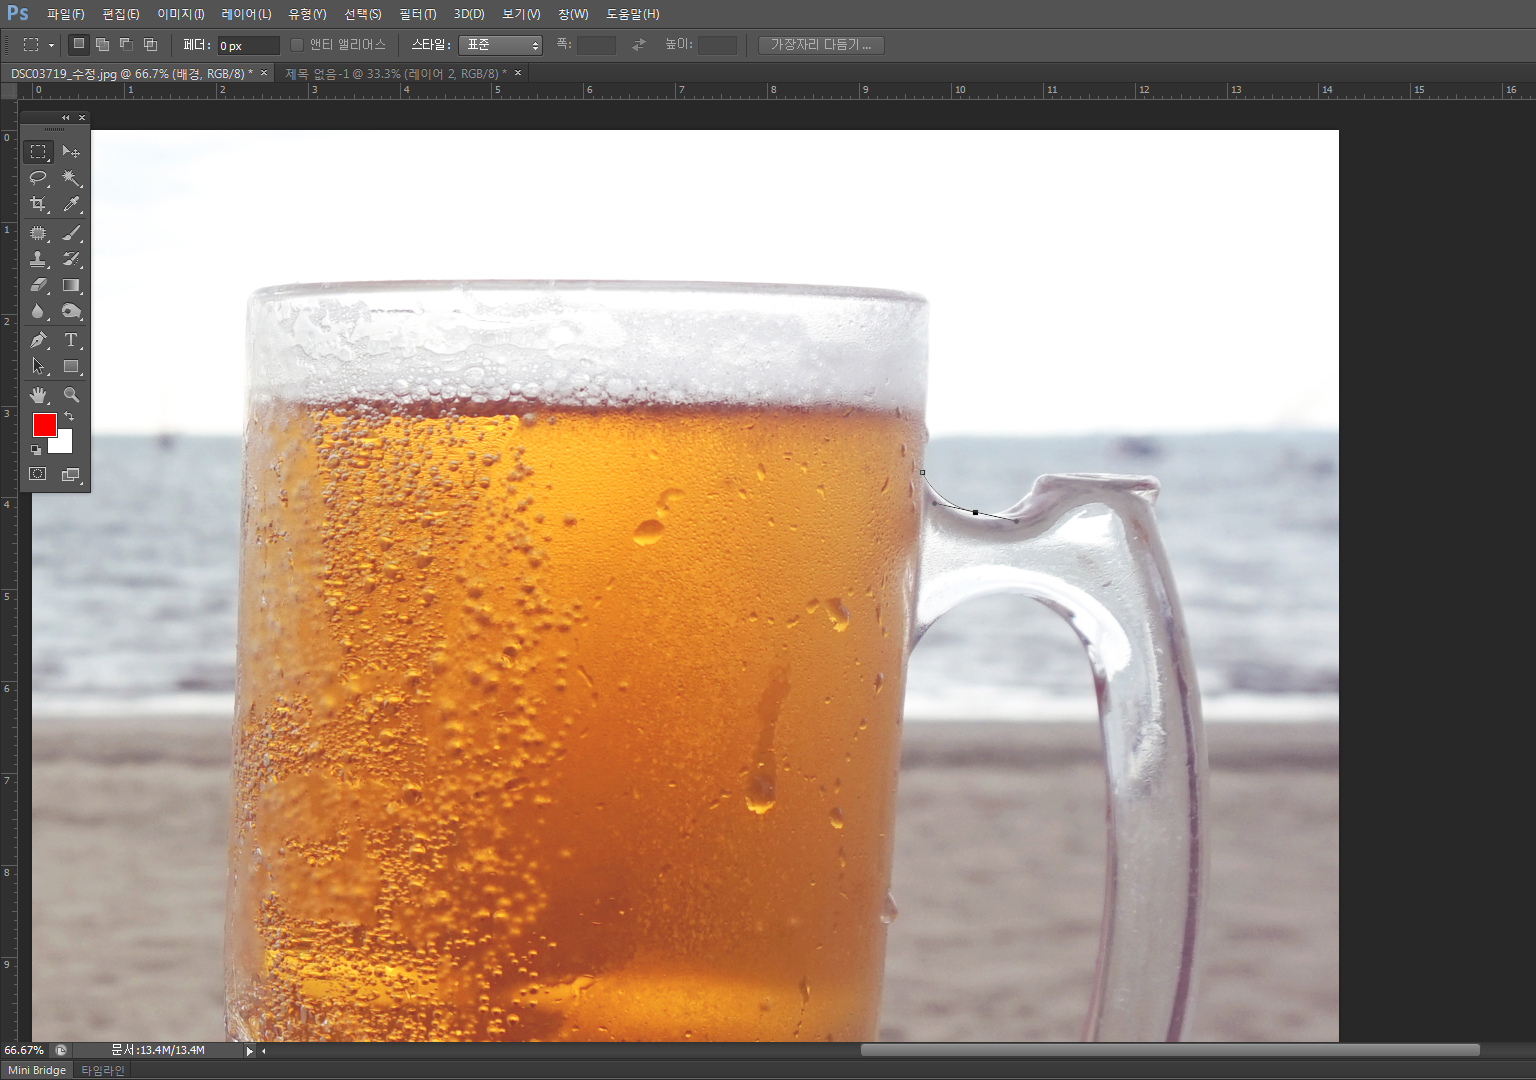The width and height of the screenshot is (1536, 1080).
Task: Click the red foreground color swatch
Action: [43, 423]
